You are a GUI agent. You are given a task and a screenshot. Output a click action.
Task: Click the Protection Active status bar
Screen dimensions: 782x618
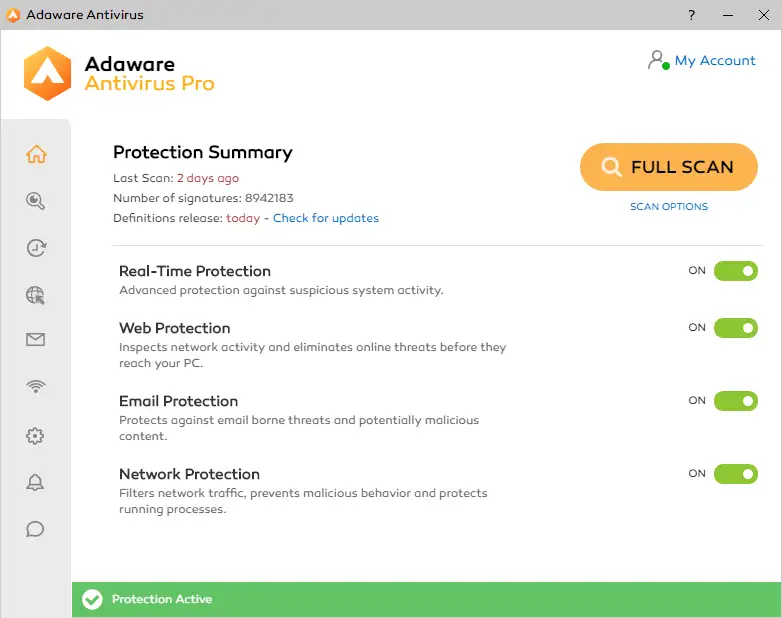[x=426, y=599]
